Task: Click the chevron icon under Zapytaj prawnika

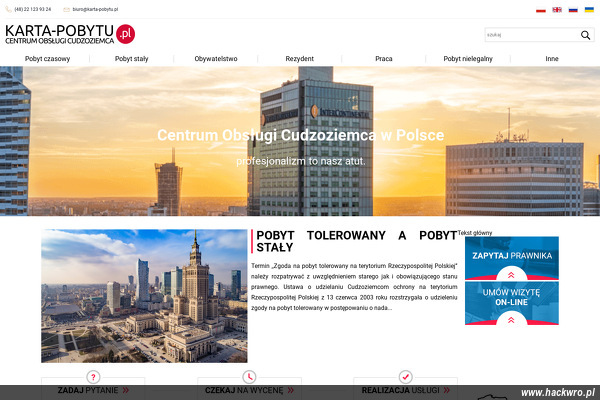Action: click(x=511, y=275)
